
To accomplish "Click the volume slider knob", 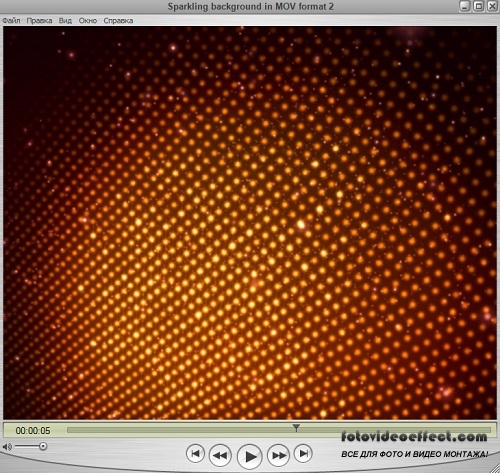I will 43,446.
